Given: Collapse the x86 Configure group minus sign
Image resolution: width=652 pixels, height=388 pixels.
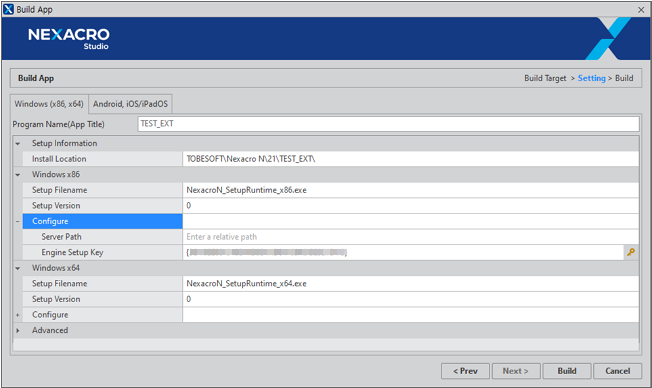Looking at the screenshot, I should [17, 221].
